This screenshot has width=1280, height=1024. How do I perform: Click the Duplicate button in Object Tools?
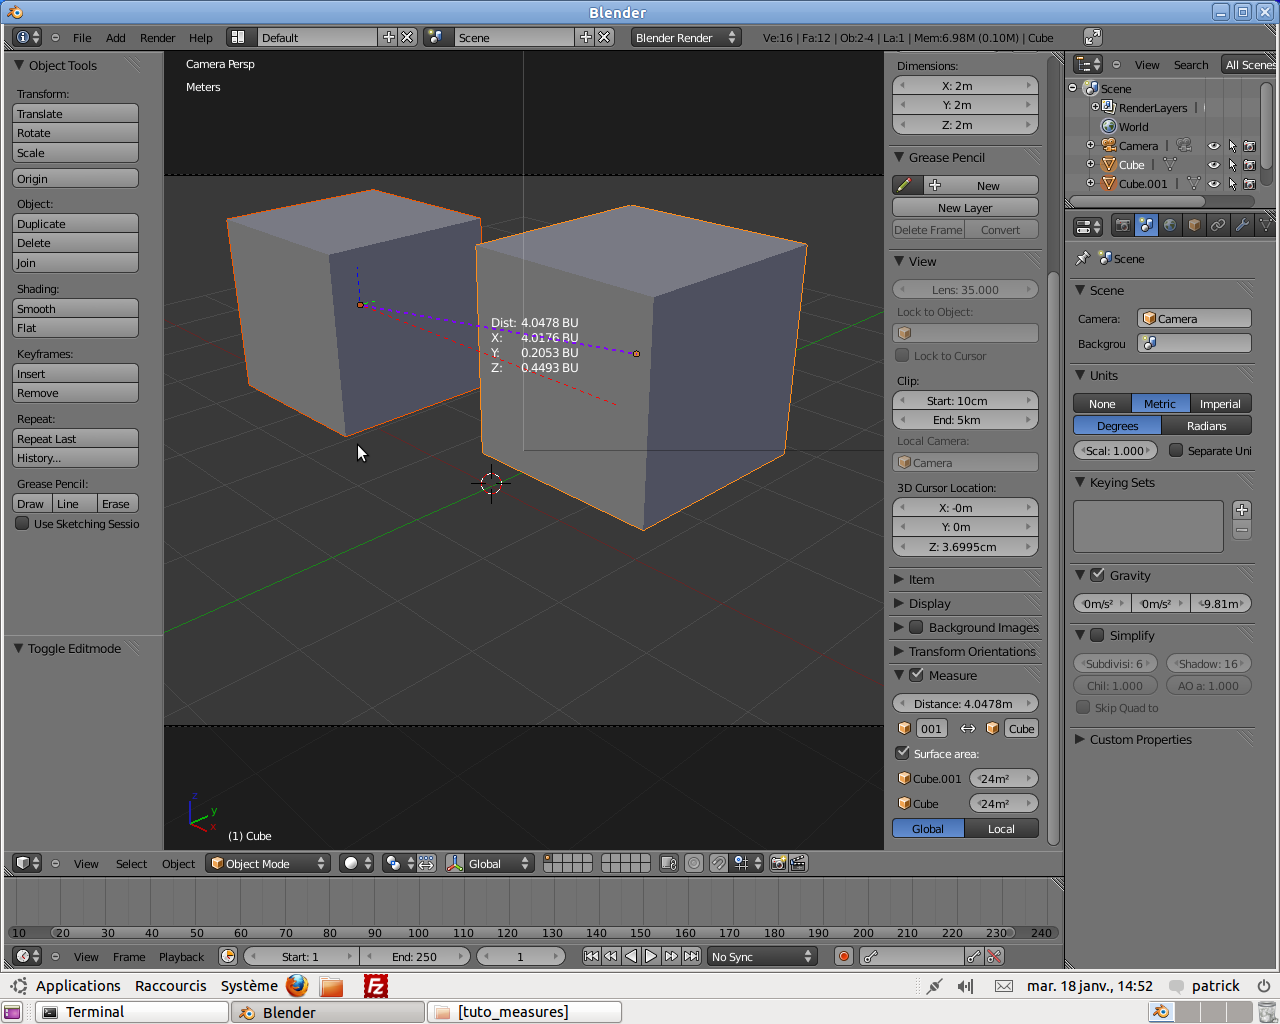click(75, 223)
